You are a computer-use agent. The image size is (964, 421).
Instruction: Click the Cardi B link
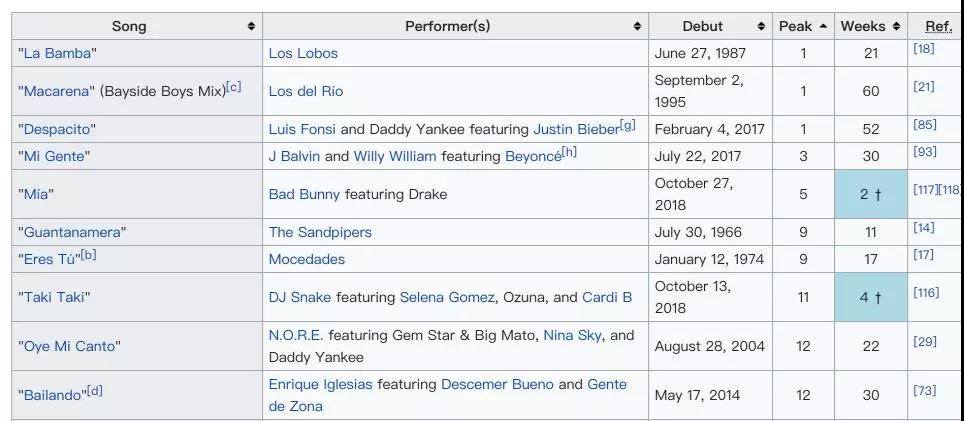pyautogui.click(x=607, y=297)
